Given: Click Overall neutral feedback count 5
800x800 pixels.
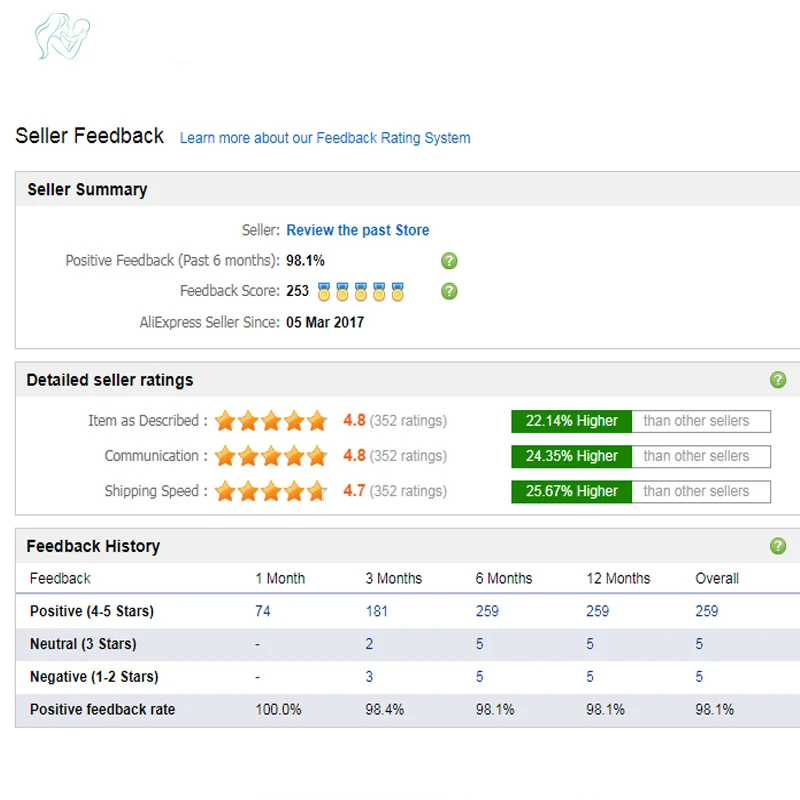Looking at the screenshot, I should 699,644.
